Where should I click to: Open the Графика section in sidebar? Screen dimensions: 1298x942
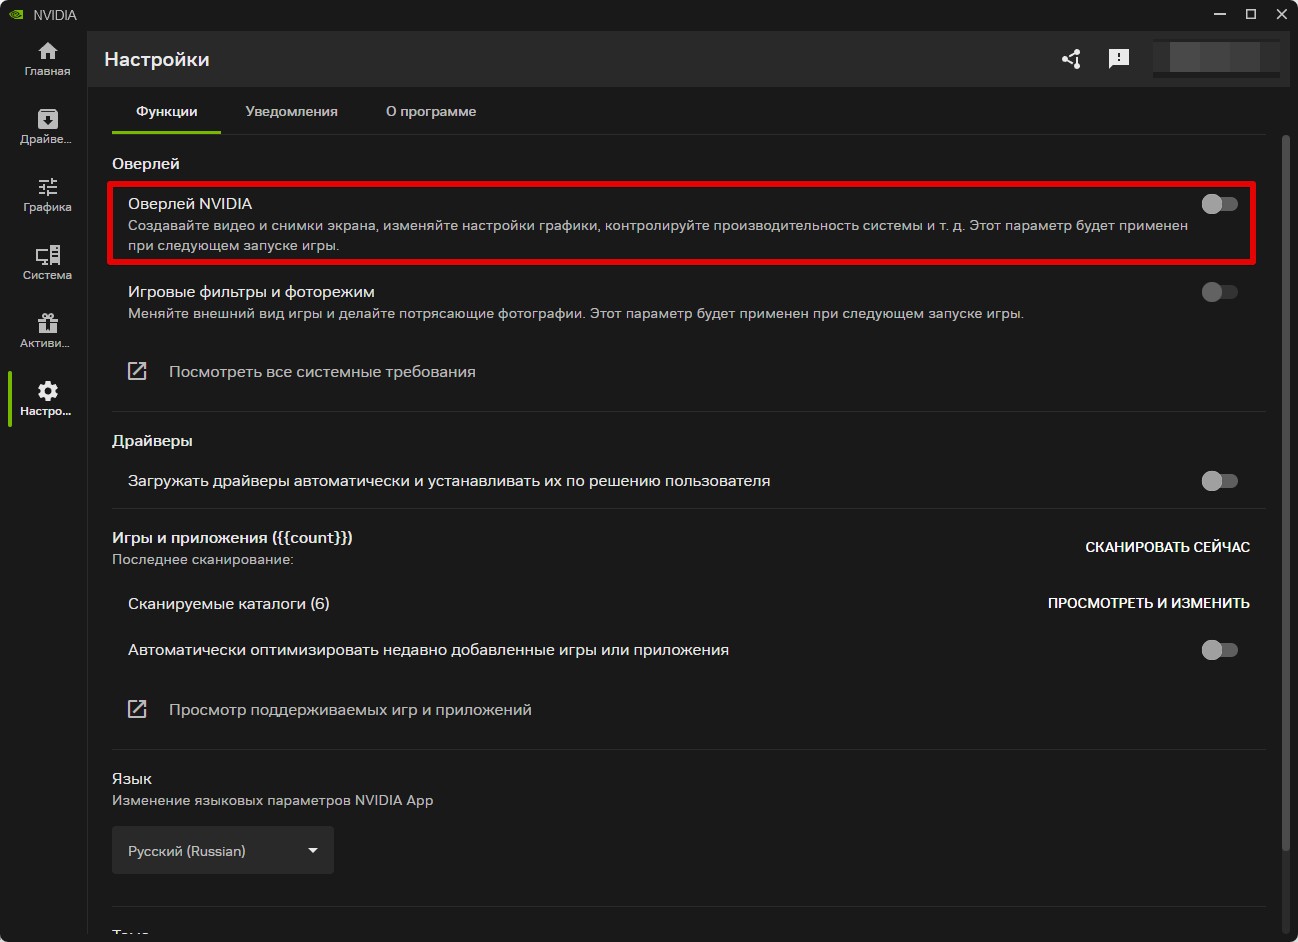click(x=47, y=195)
